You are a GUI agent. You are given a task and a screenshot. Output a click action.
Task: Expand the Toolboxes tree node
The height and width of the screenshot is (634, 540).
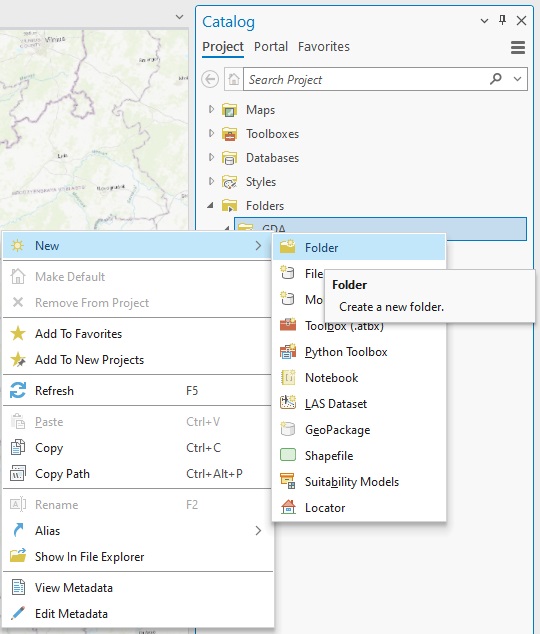(x=211, y=133)
